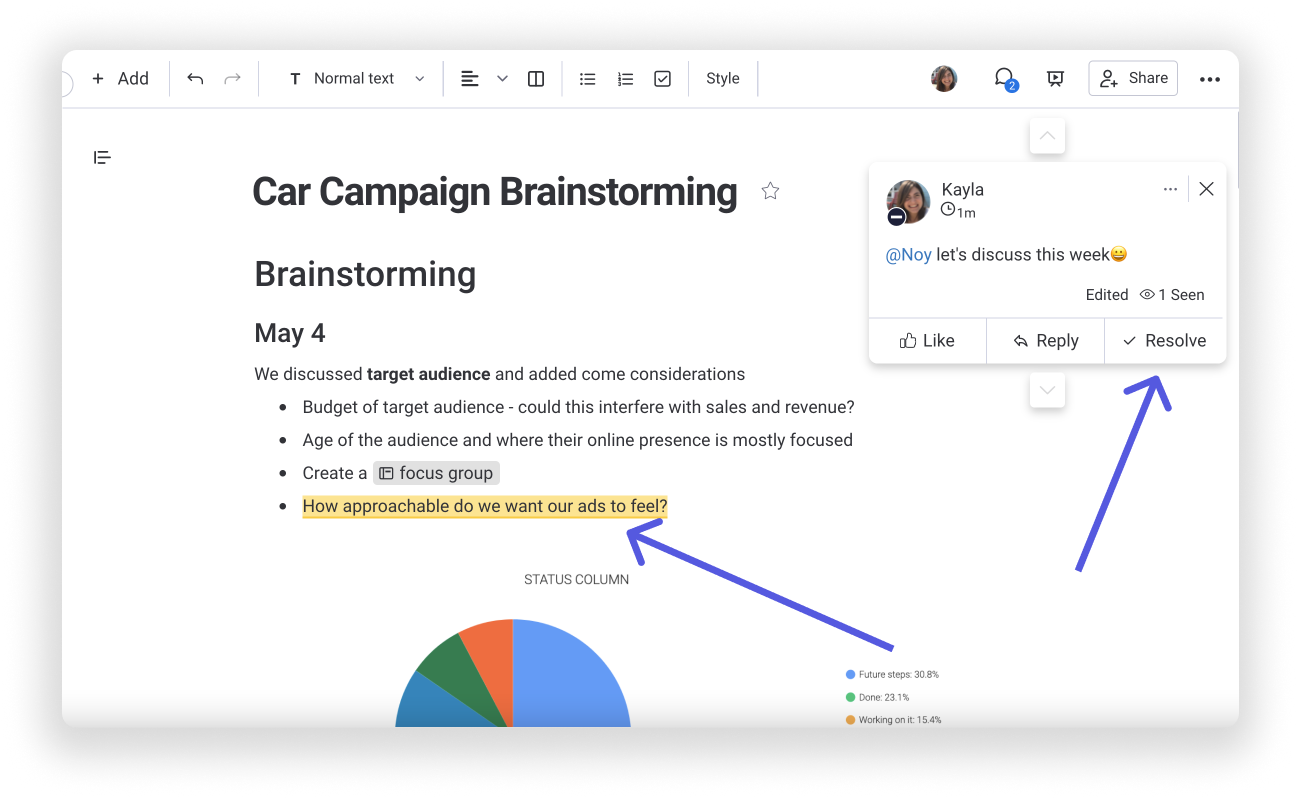The height and width of the screenshot is (798, 1297).
Task: Click the May 4 subheading
Action: 290,333
